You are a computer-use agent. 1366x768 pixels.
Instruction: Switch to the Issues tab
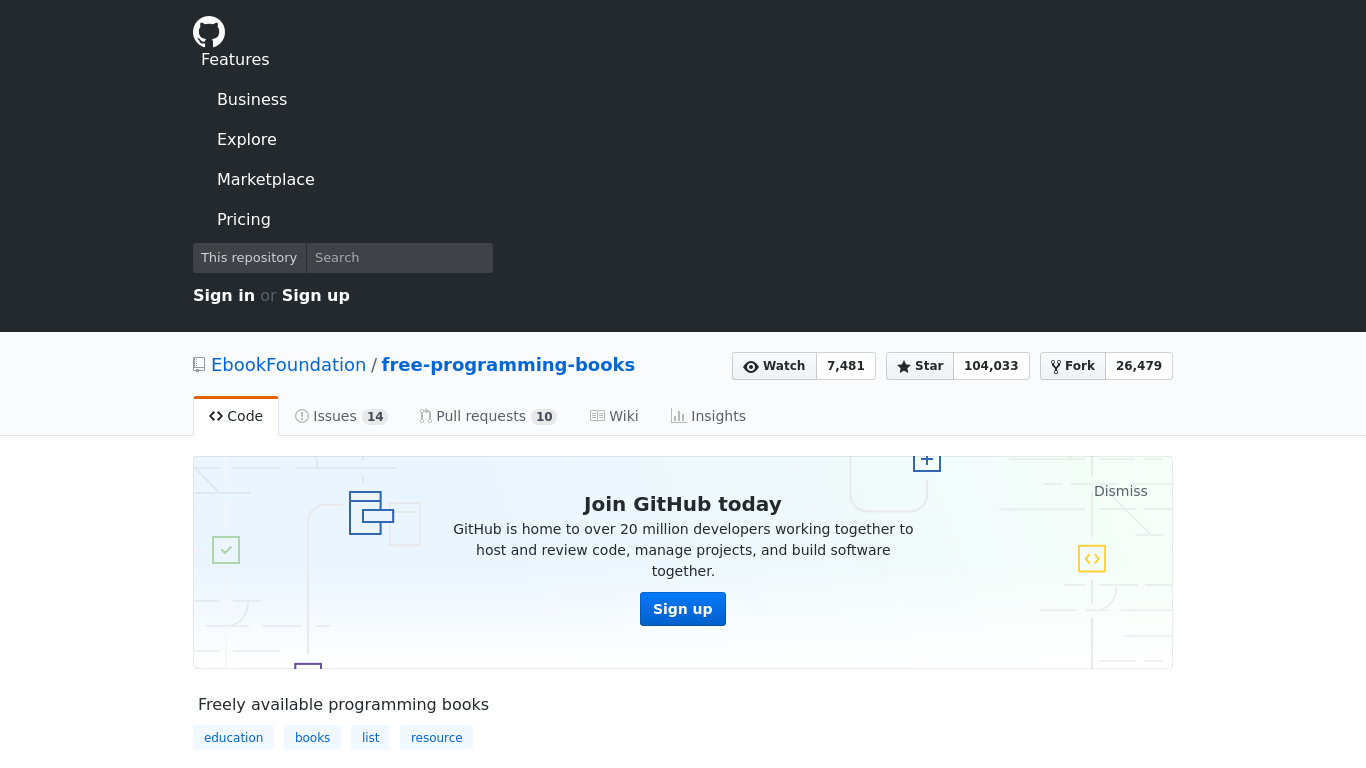coord(341,416)
